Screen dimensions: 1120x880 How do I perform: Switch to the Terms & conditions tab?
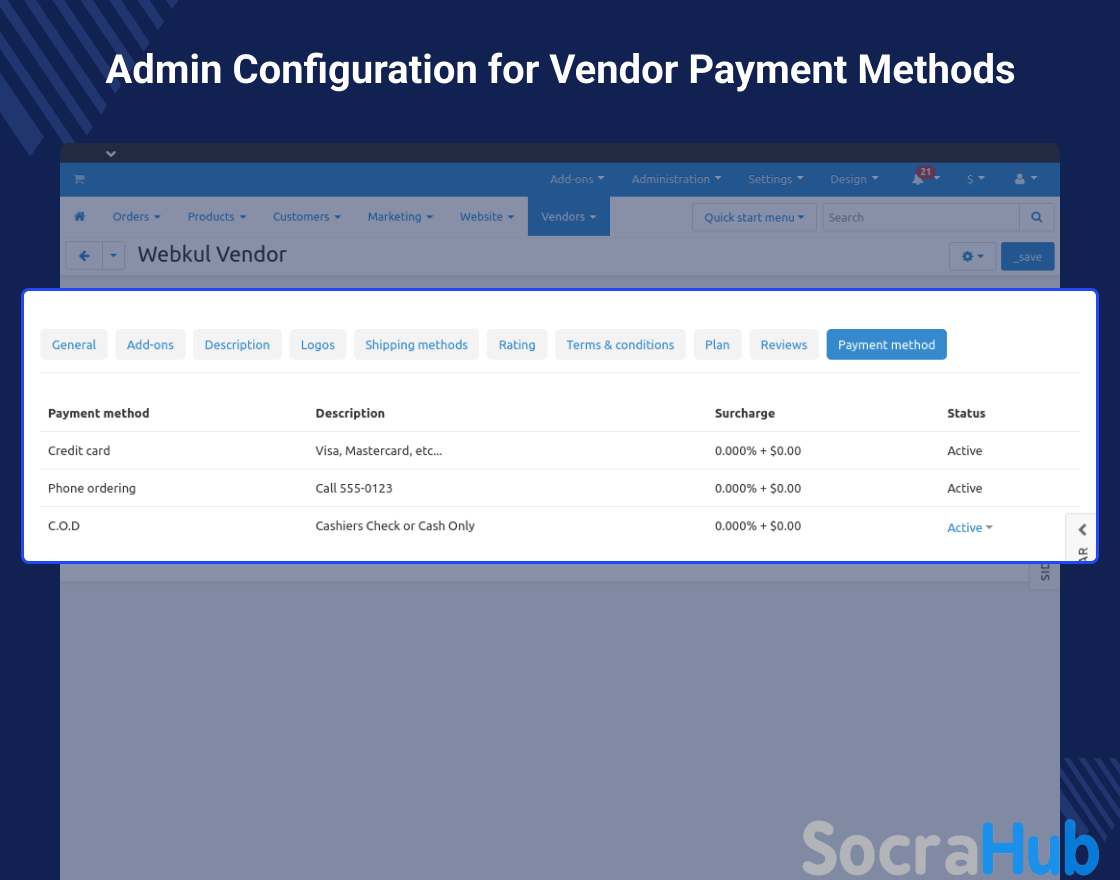coord(620,345)
